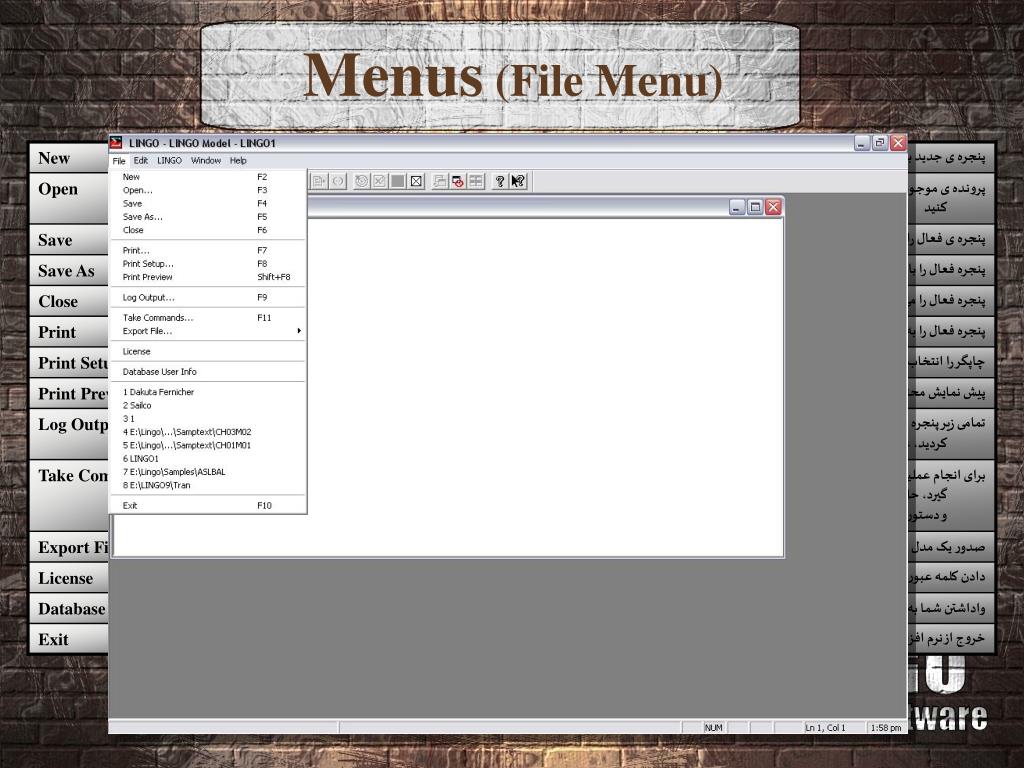Choose New from the File menu
The width and height of the screenshot is (1024, 768).
point(208,177)
